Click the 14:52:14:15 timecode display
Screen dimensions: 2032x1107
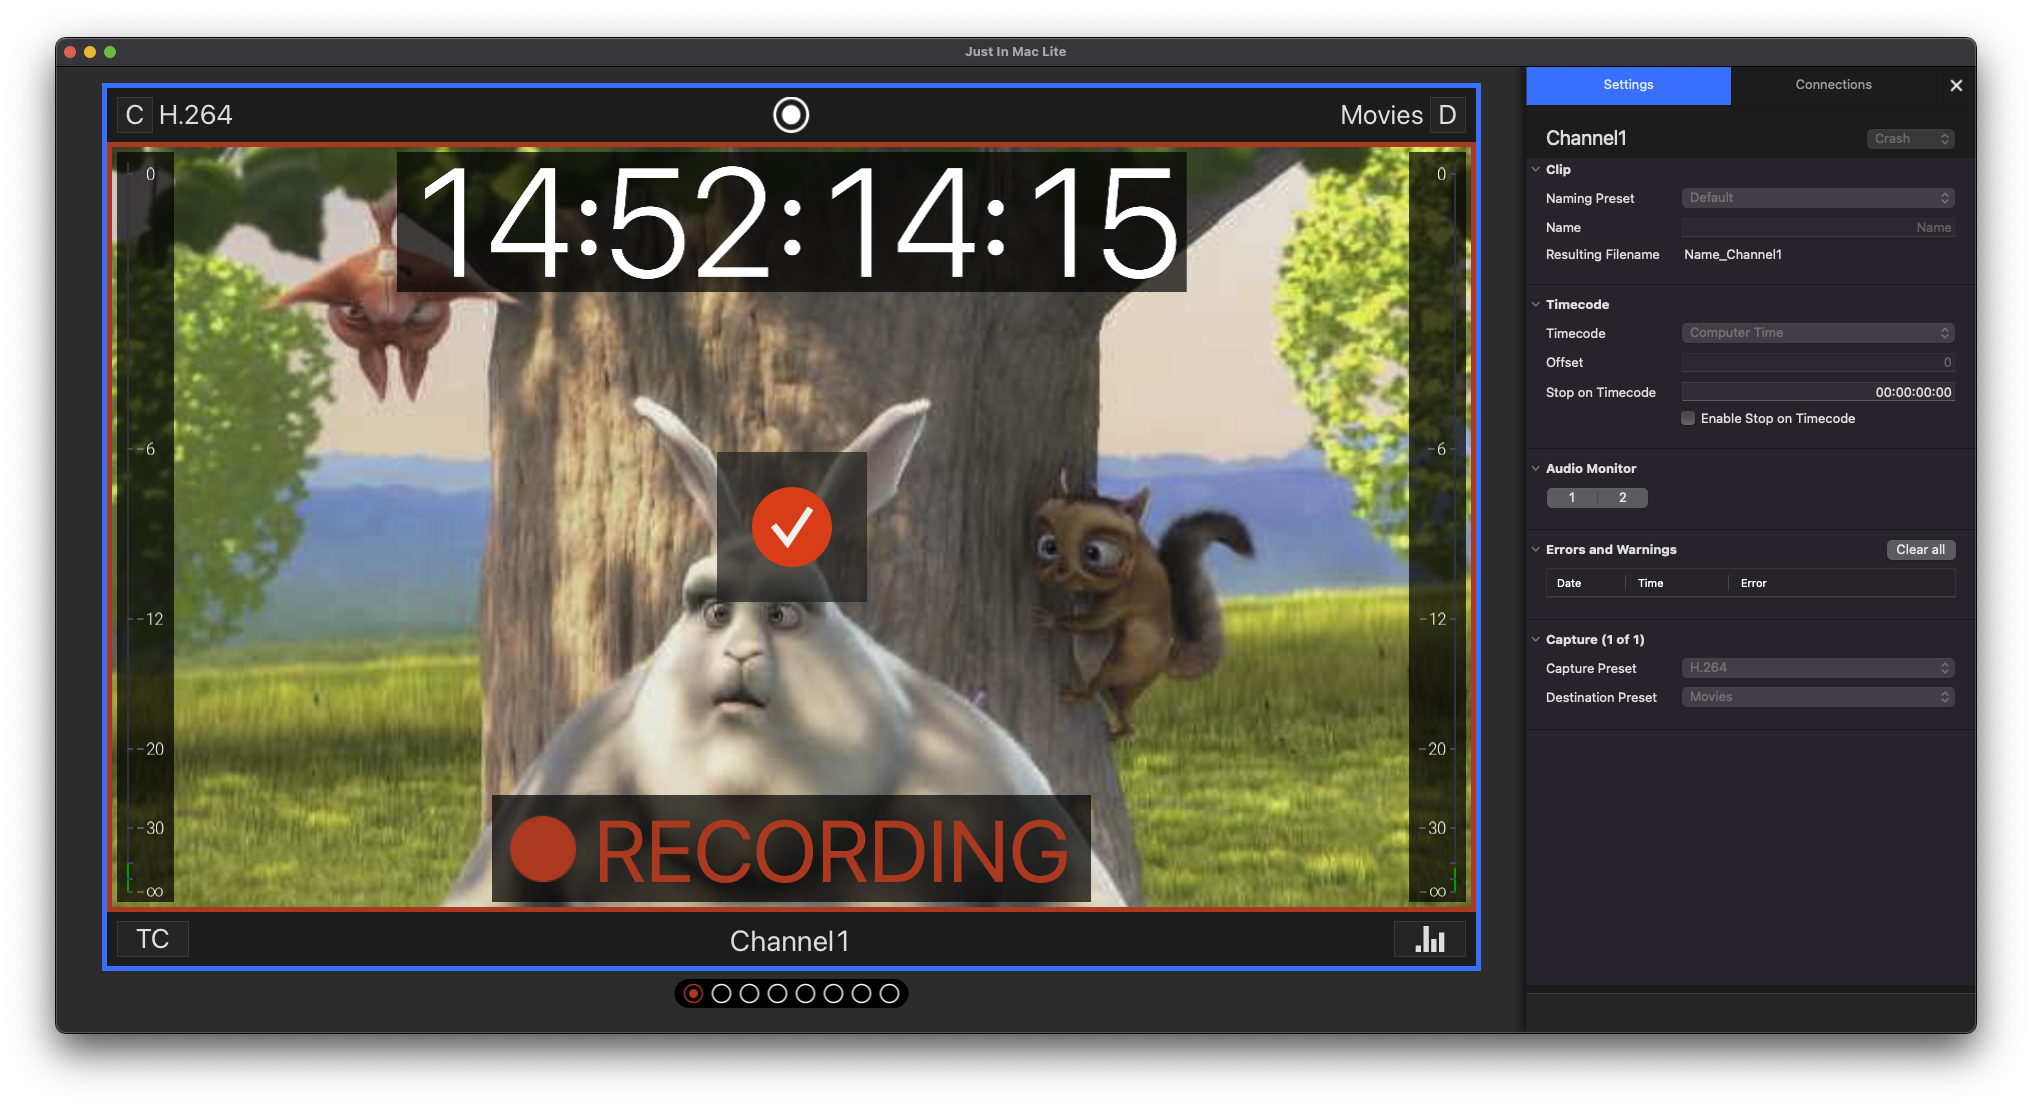[791, 222]
